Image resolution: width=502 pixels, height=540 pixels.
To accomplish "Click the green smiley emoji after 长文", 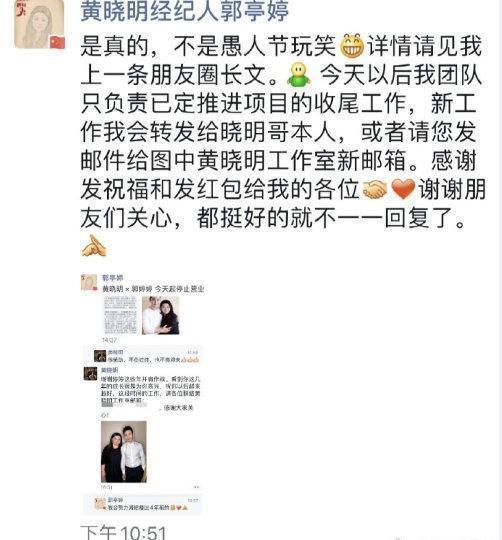I will click(299, 74).
